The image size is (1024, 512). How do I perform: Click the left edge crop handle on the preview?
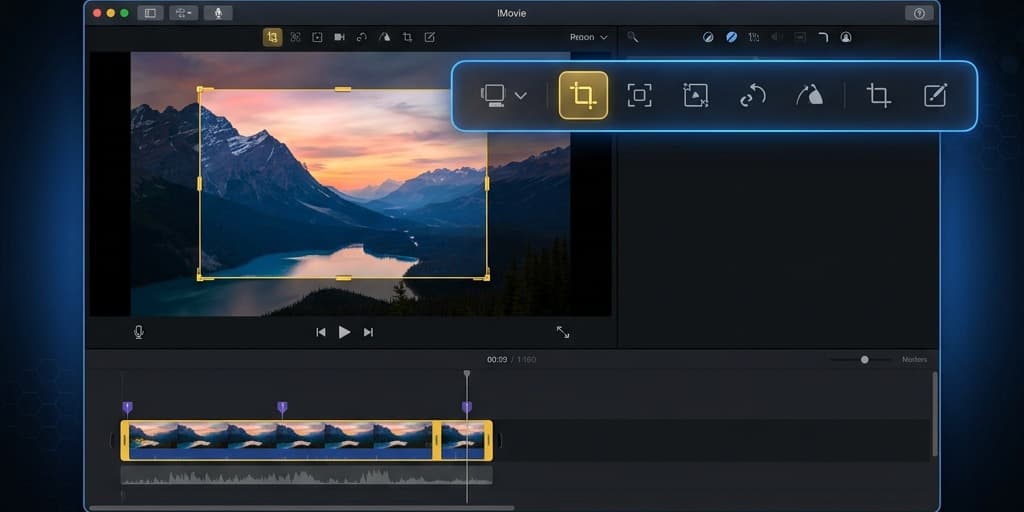click(x=200, y=184)
